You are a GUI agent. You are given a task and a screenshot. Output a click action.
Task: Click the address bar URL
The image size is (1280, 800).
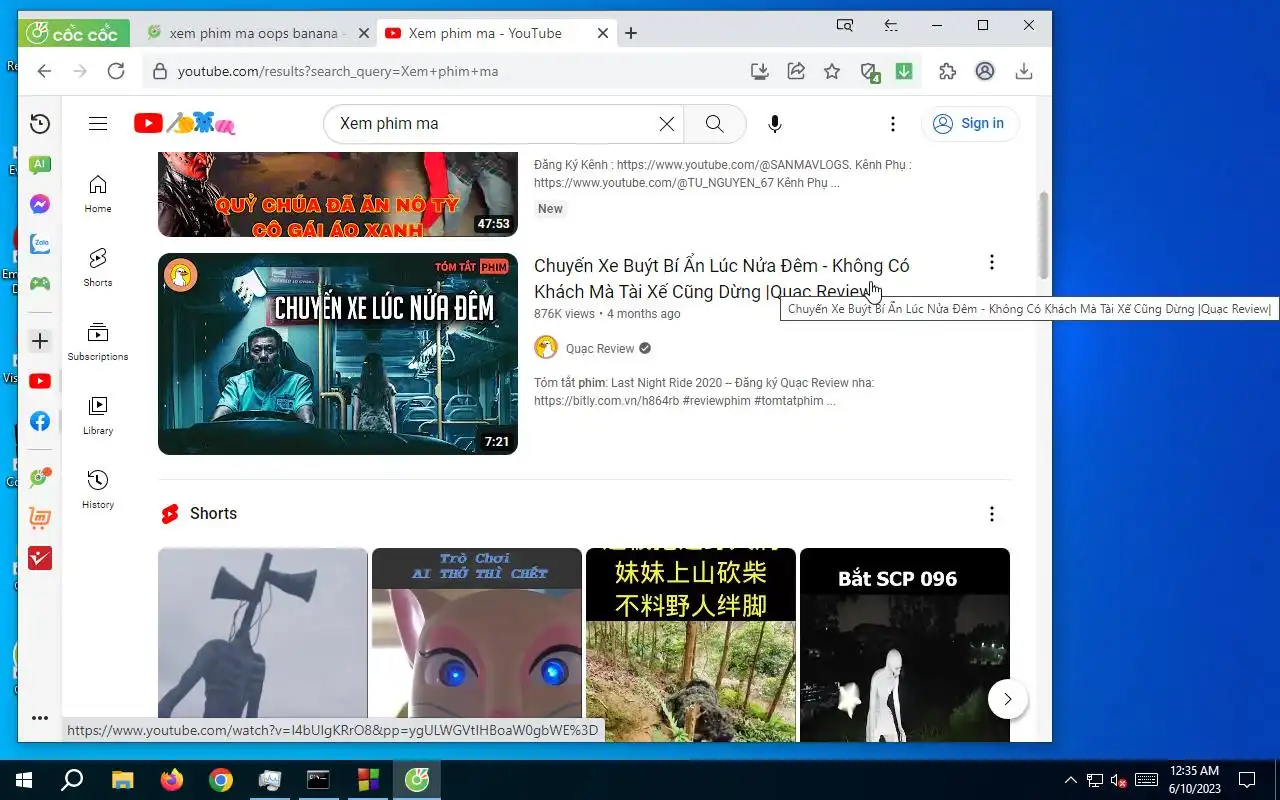click(x=338, y=72)
